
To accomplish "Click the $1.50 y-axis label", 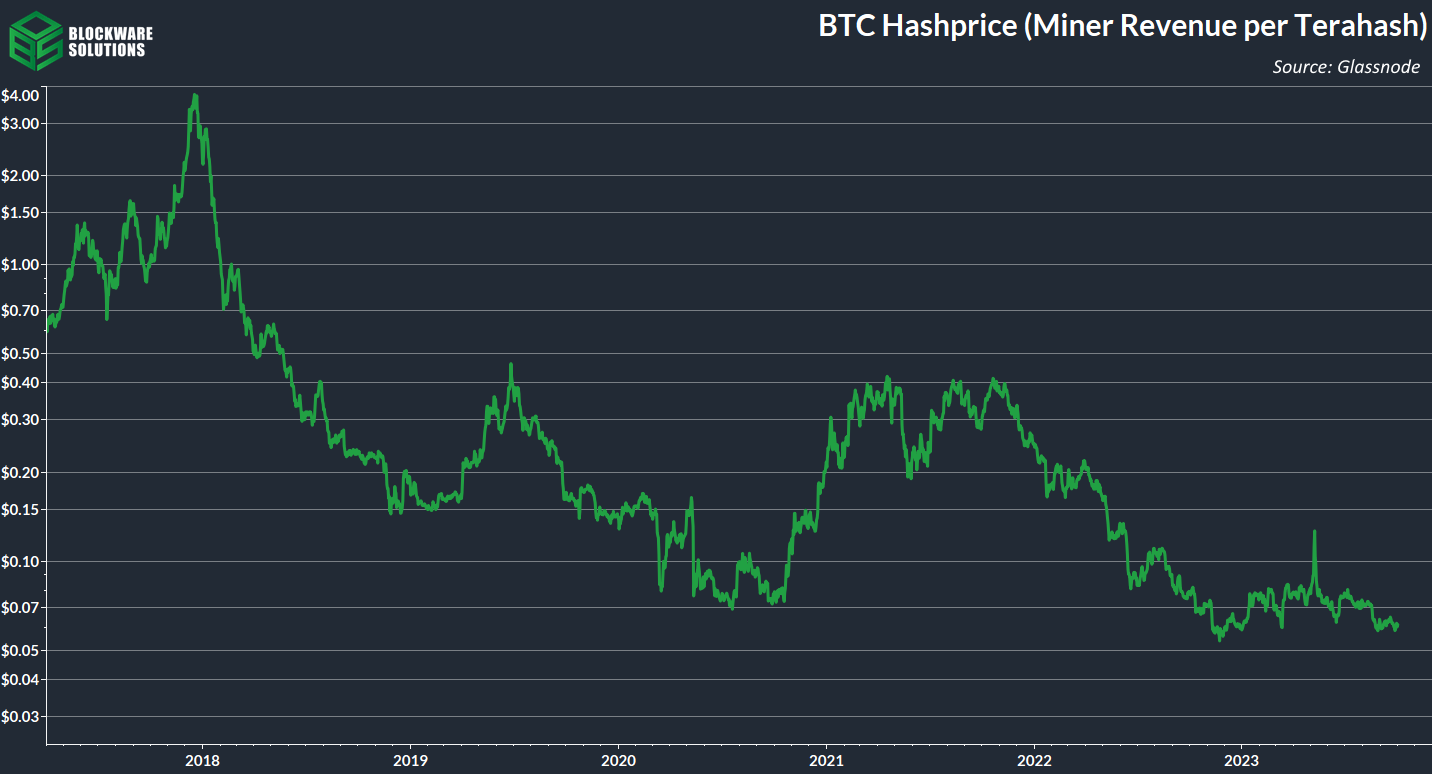I will click(20, 213).
